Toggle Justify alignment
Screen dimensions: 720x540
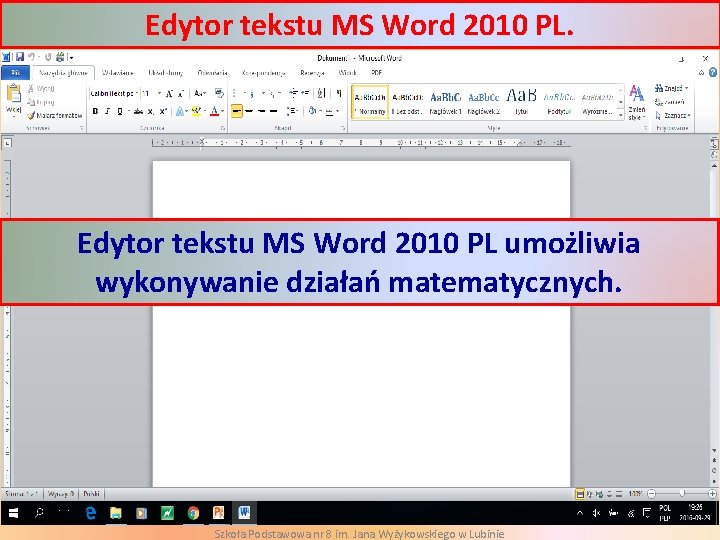point(273,111)
